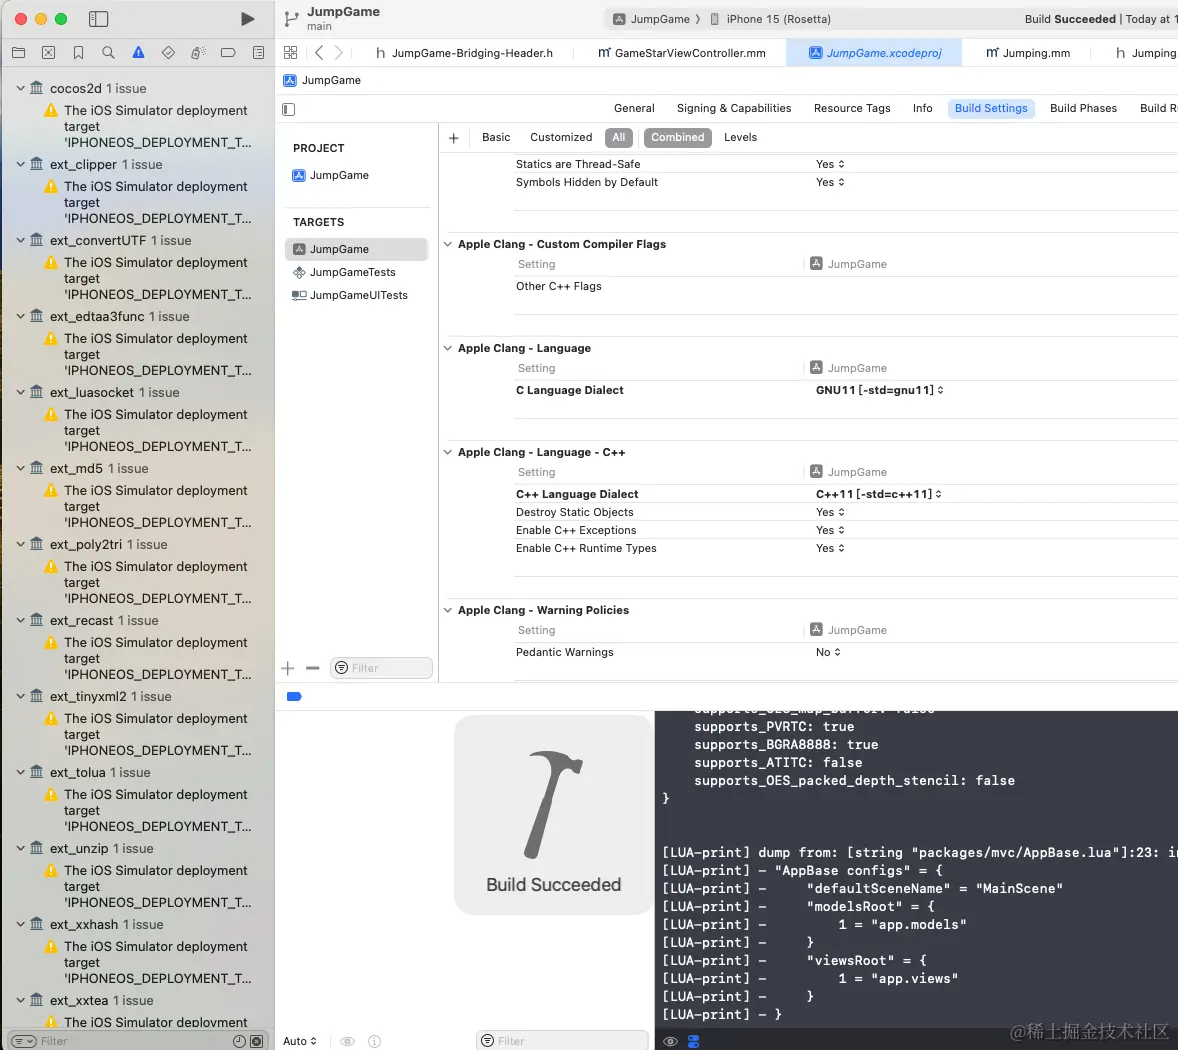The height and width of the screenshot is (1050, 1178).
Task: Open the Breakpoint navigator icon
Action: 228,53
